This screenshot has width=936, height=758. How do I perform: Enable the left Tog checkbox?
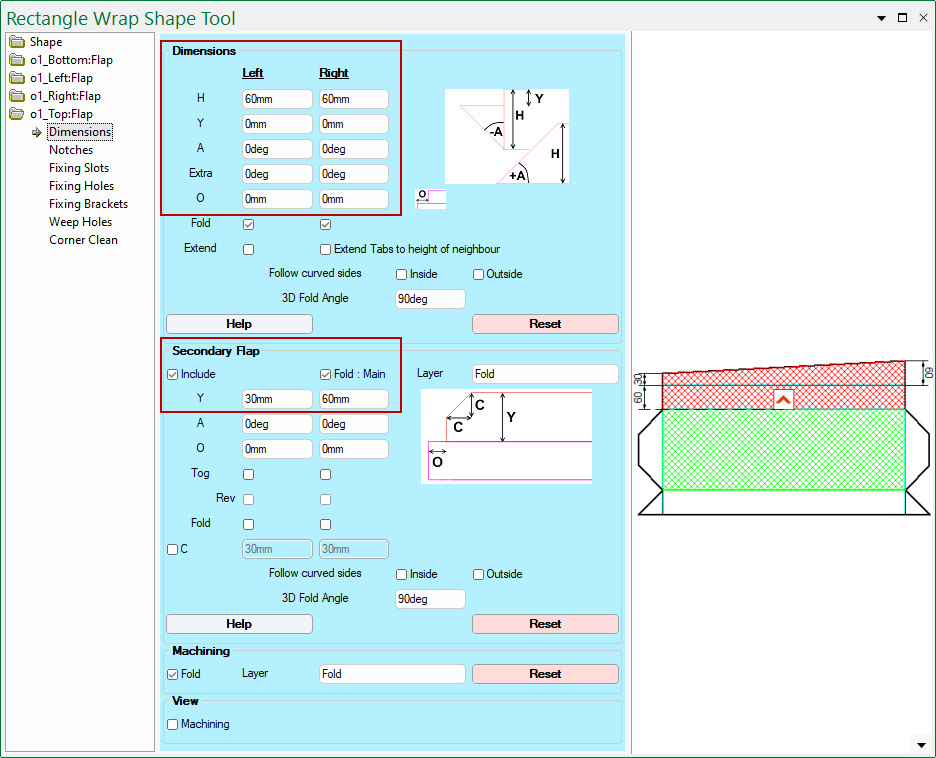[248, 474]
